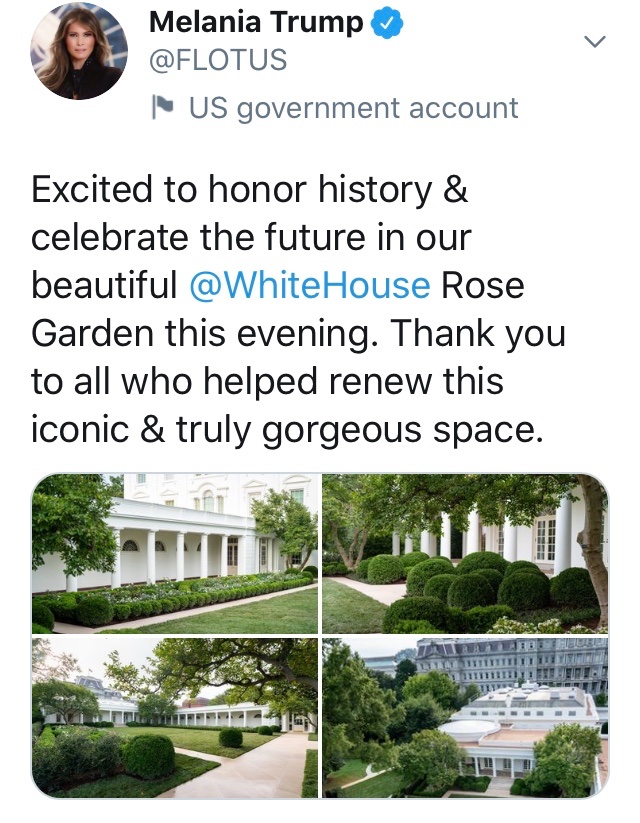Click the line "Excited to honor history &"

(x=250, y=190)
